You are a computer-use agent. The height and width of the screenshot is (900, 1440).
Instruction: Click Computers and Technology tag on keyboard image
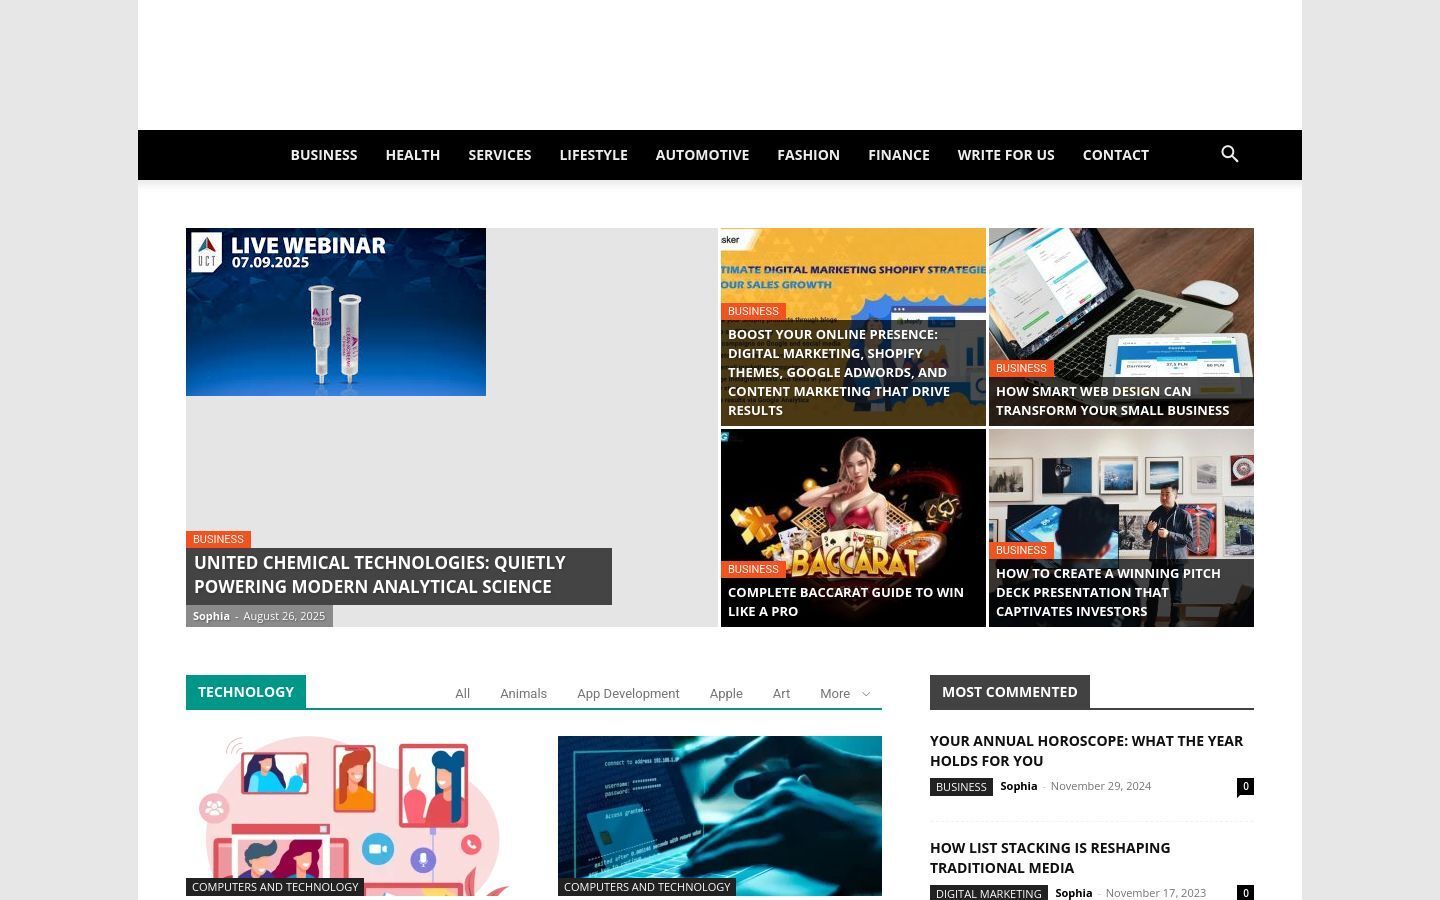[647, 887]
